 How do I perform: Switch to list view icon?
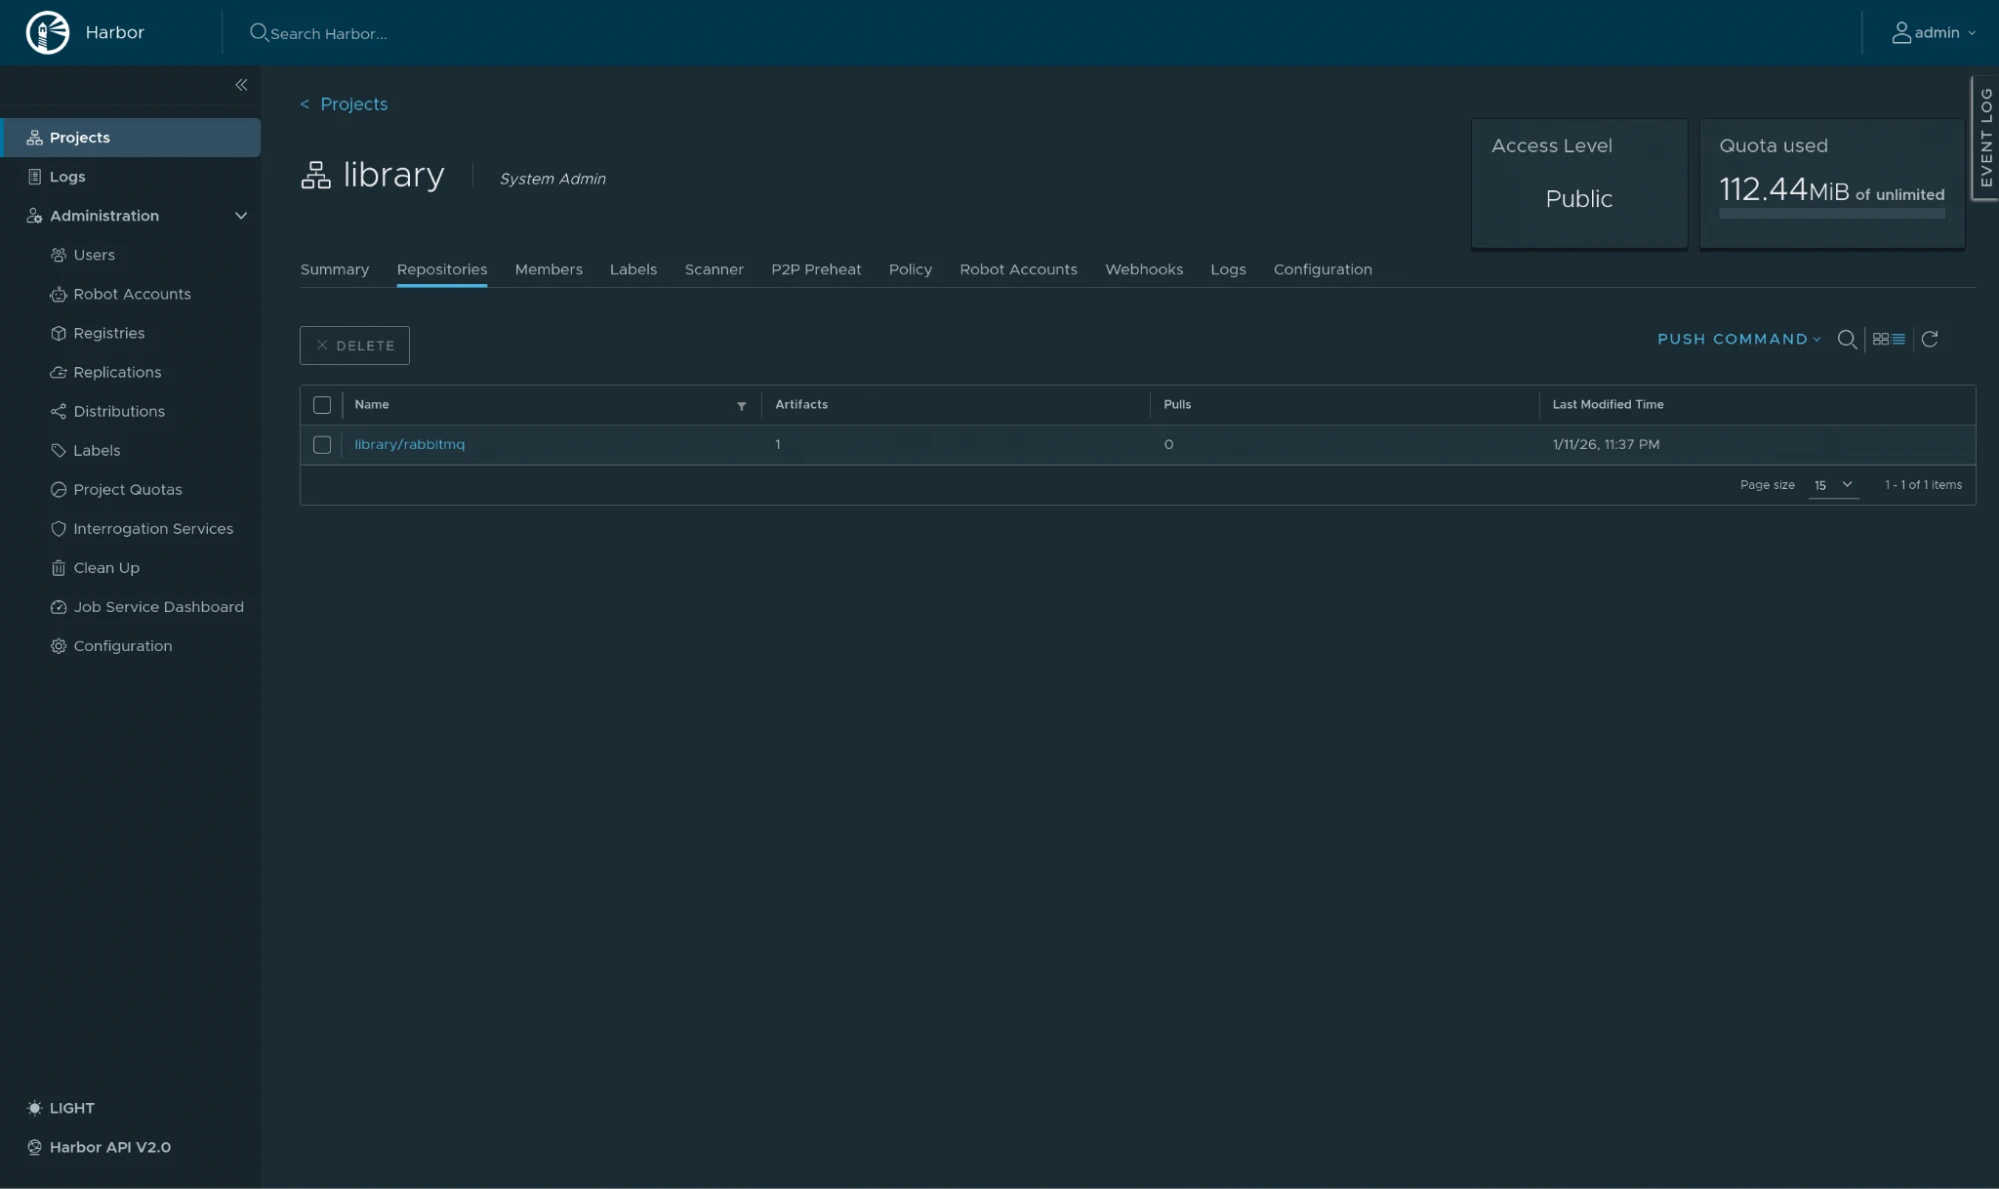tap(1898, 340)
